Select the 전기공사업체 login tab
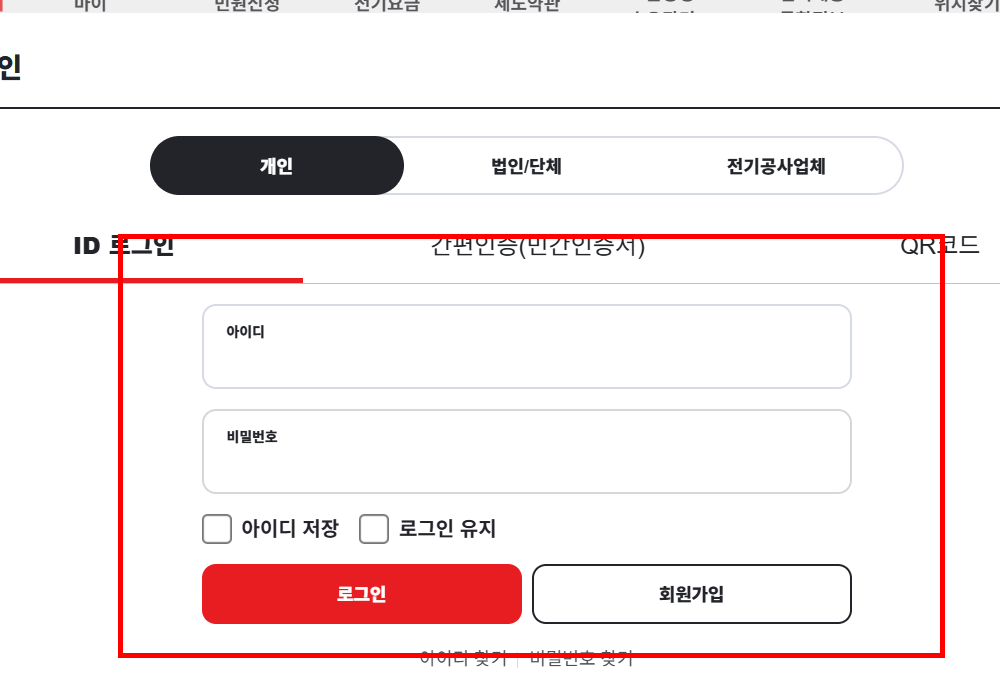The image size is (1000, 679). (x=780, y=166)
